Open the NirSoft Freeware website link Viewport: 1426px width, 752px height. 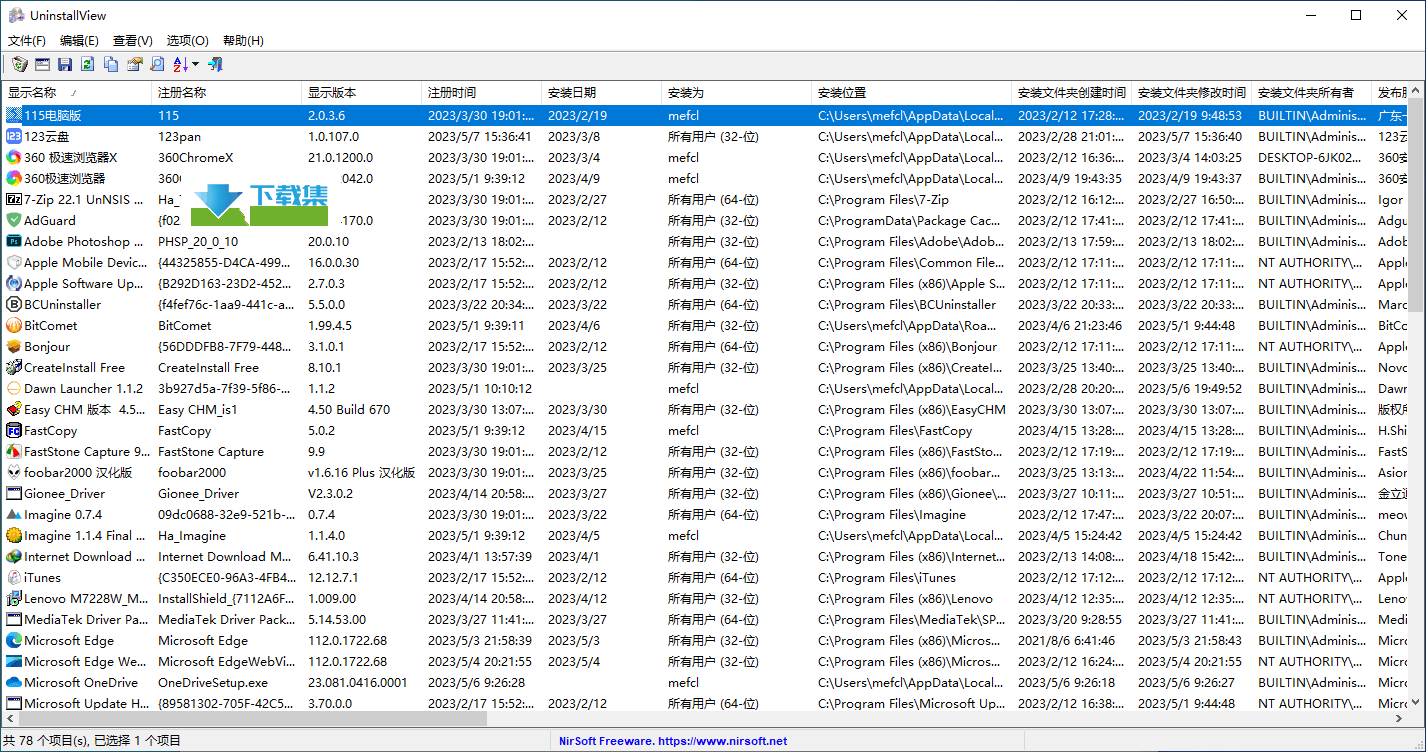coord(673,741)
